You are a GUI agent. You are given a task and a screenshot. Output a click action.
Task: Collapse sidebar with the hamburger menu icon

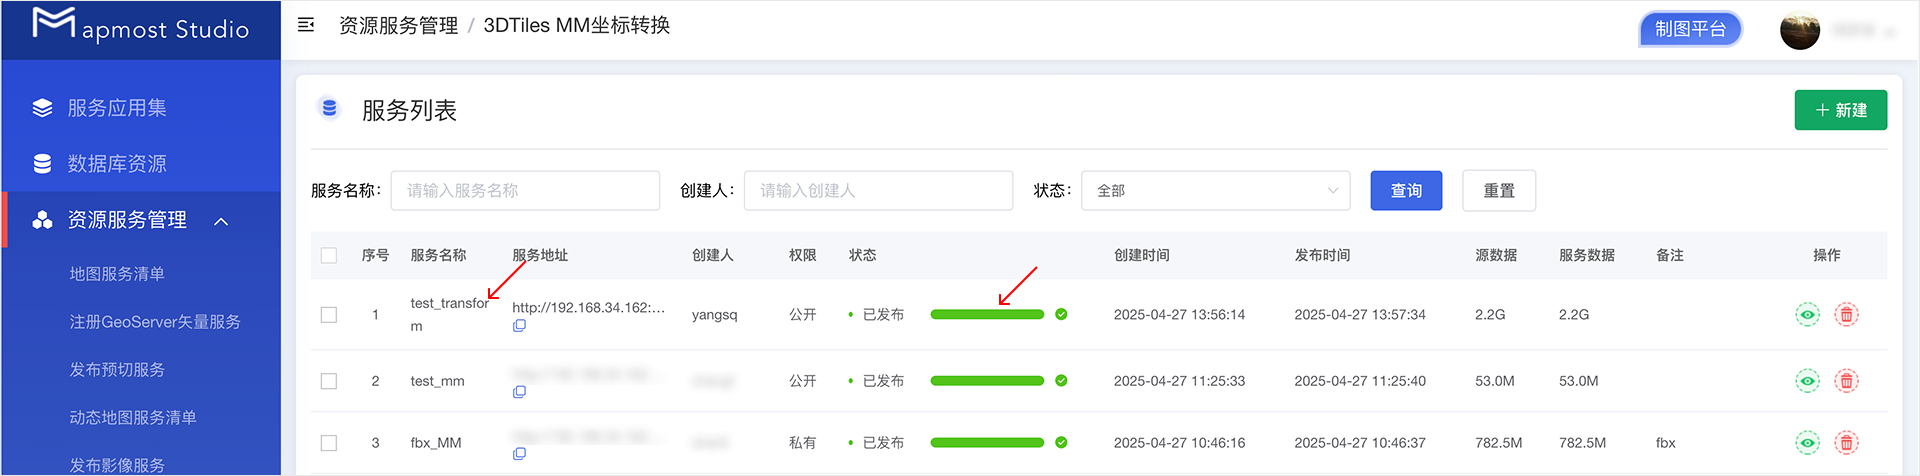point(306,25)
